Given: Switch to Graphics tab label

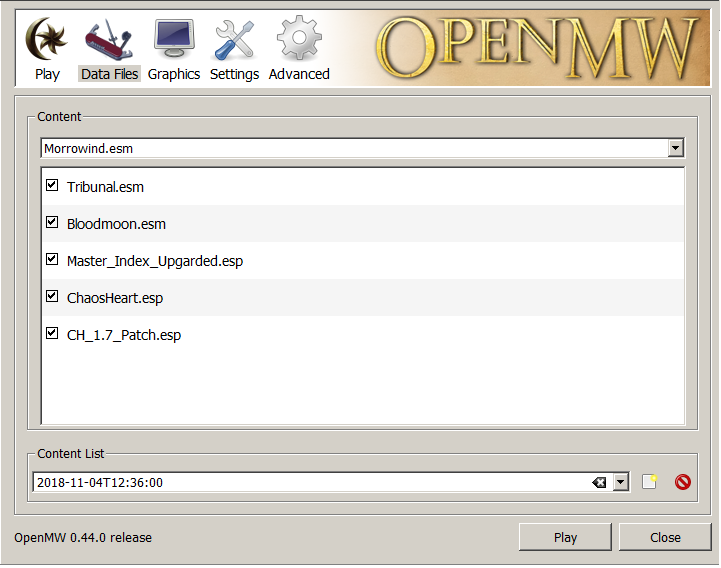Looking at the screenshot, I should tap(174, 74).
